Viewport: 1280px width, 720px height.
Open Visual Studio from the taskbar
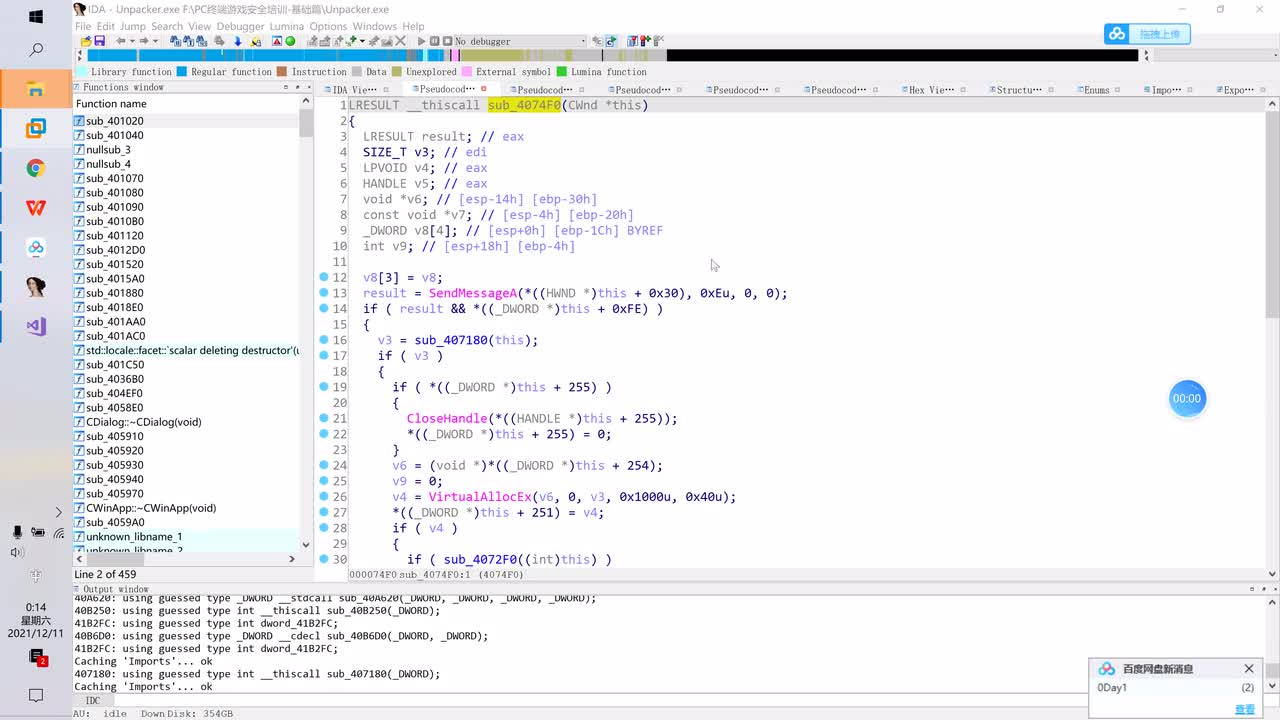point(36,327)
